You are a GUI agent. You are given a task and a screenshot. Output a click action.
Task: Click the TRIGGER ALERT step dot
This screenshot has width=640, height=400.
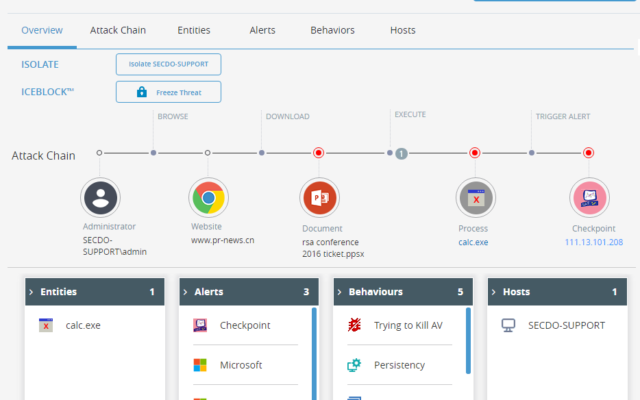[531, 153]
